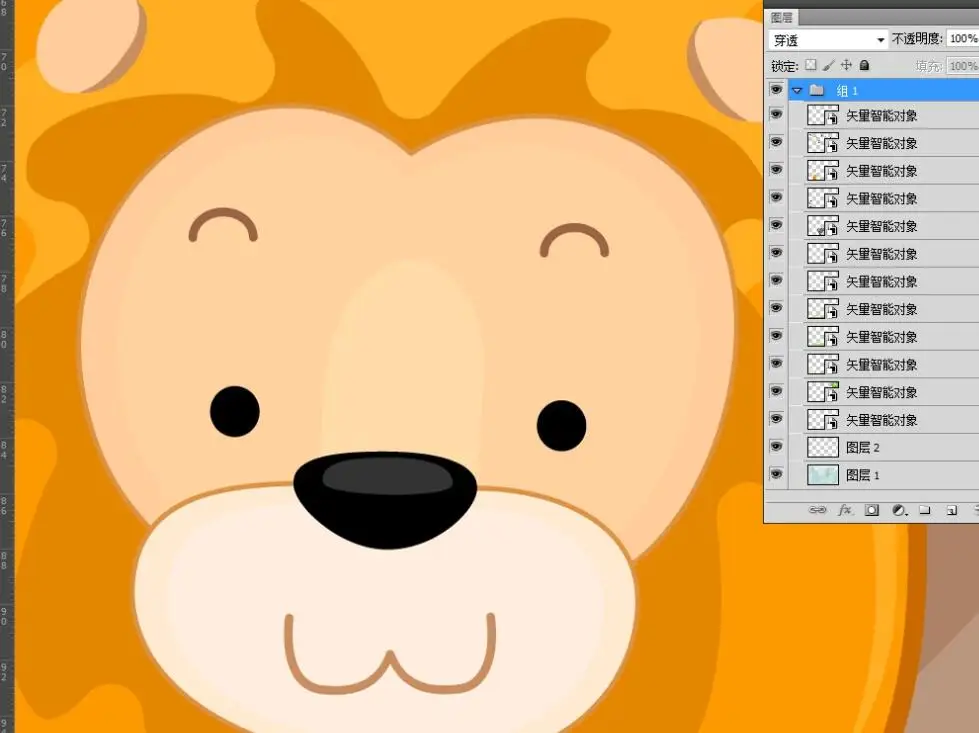Screen dimensions: 979x733
Task: Click the create new layer icon
Action: click(952, 510)
